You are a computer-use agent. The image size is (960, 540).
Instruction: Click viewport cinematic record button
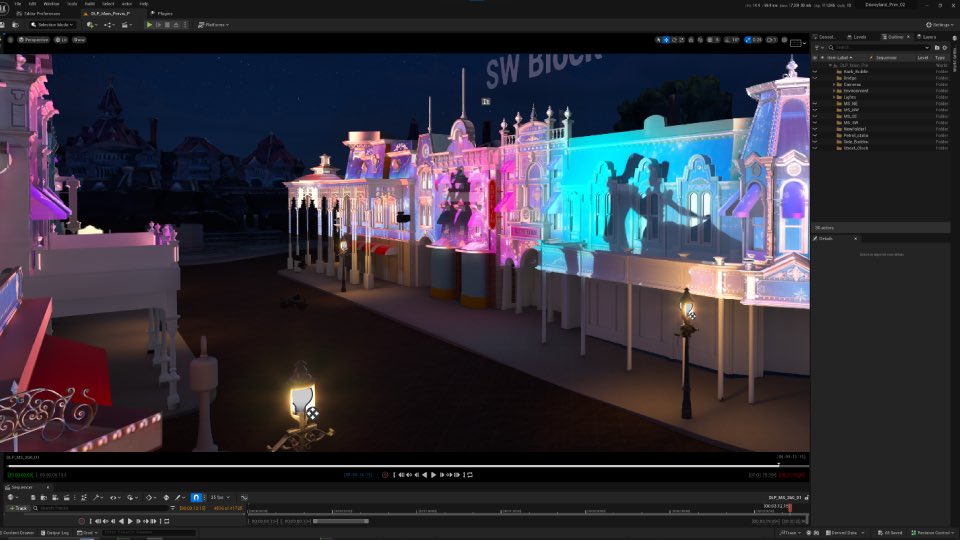385,475
